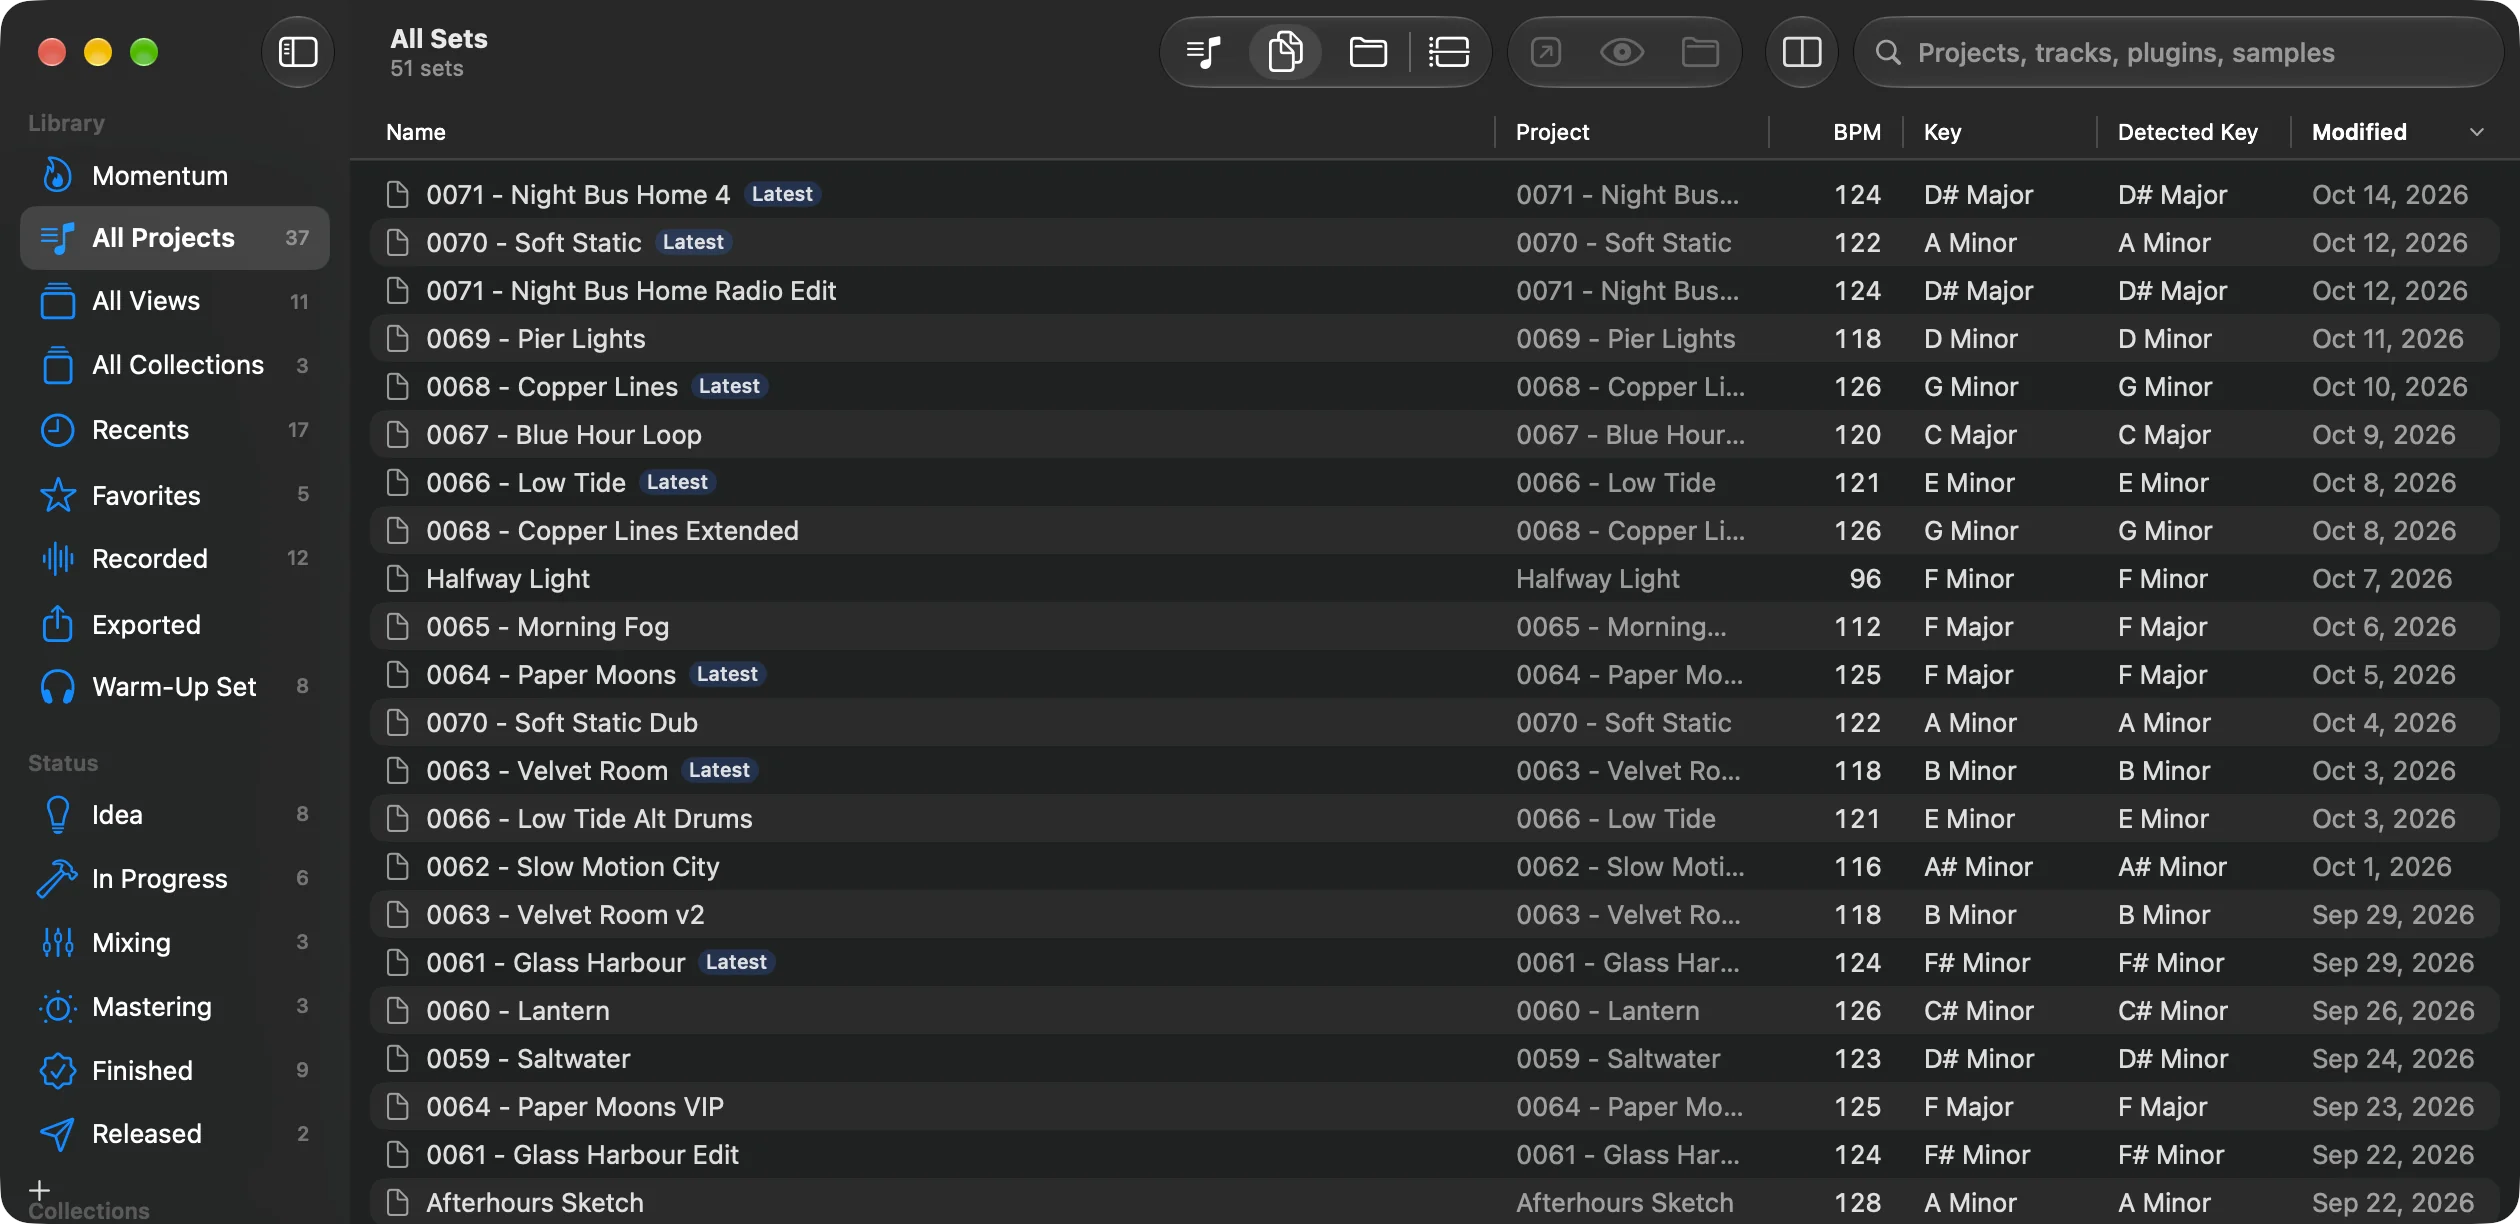The height and width of the screenshot is (1224, 2520).
Task: Open Exported section
Action: (175, 625)
